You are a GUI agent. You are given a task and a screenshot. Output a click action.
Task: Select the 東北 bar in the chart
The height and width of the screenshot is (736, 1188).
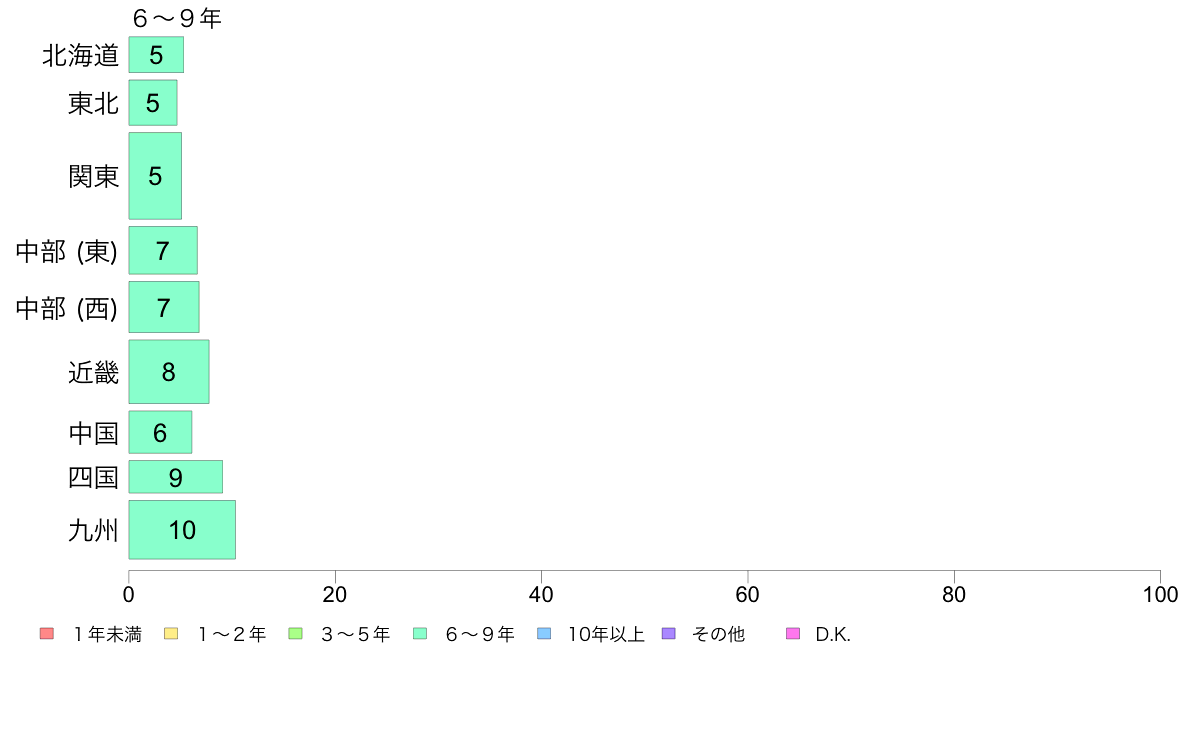(x=153, y=102)
